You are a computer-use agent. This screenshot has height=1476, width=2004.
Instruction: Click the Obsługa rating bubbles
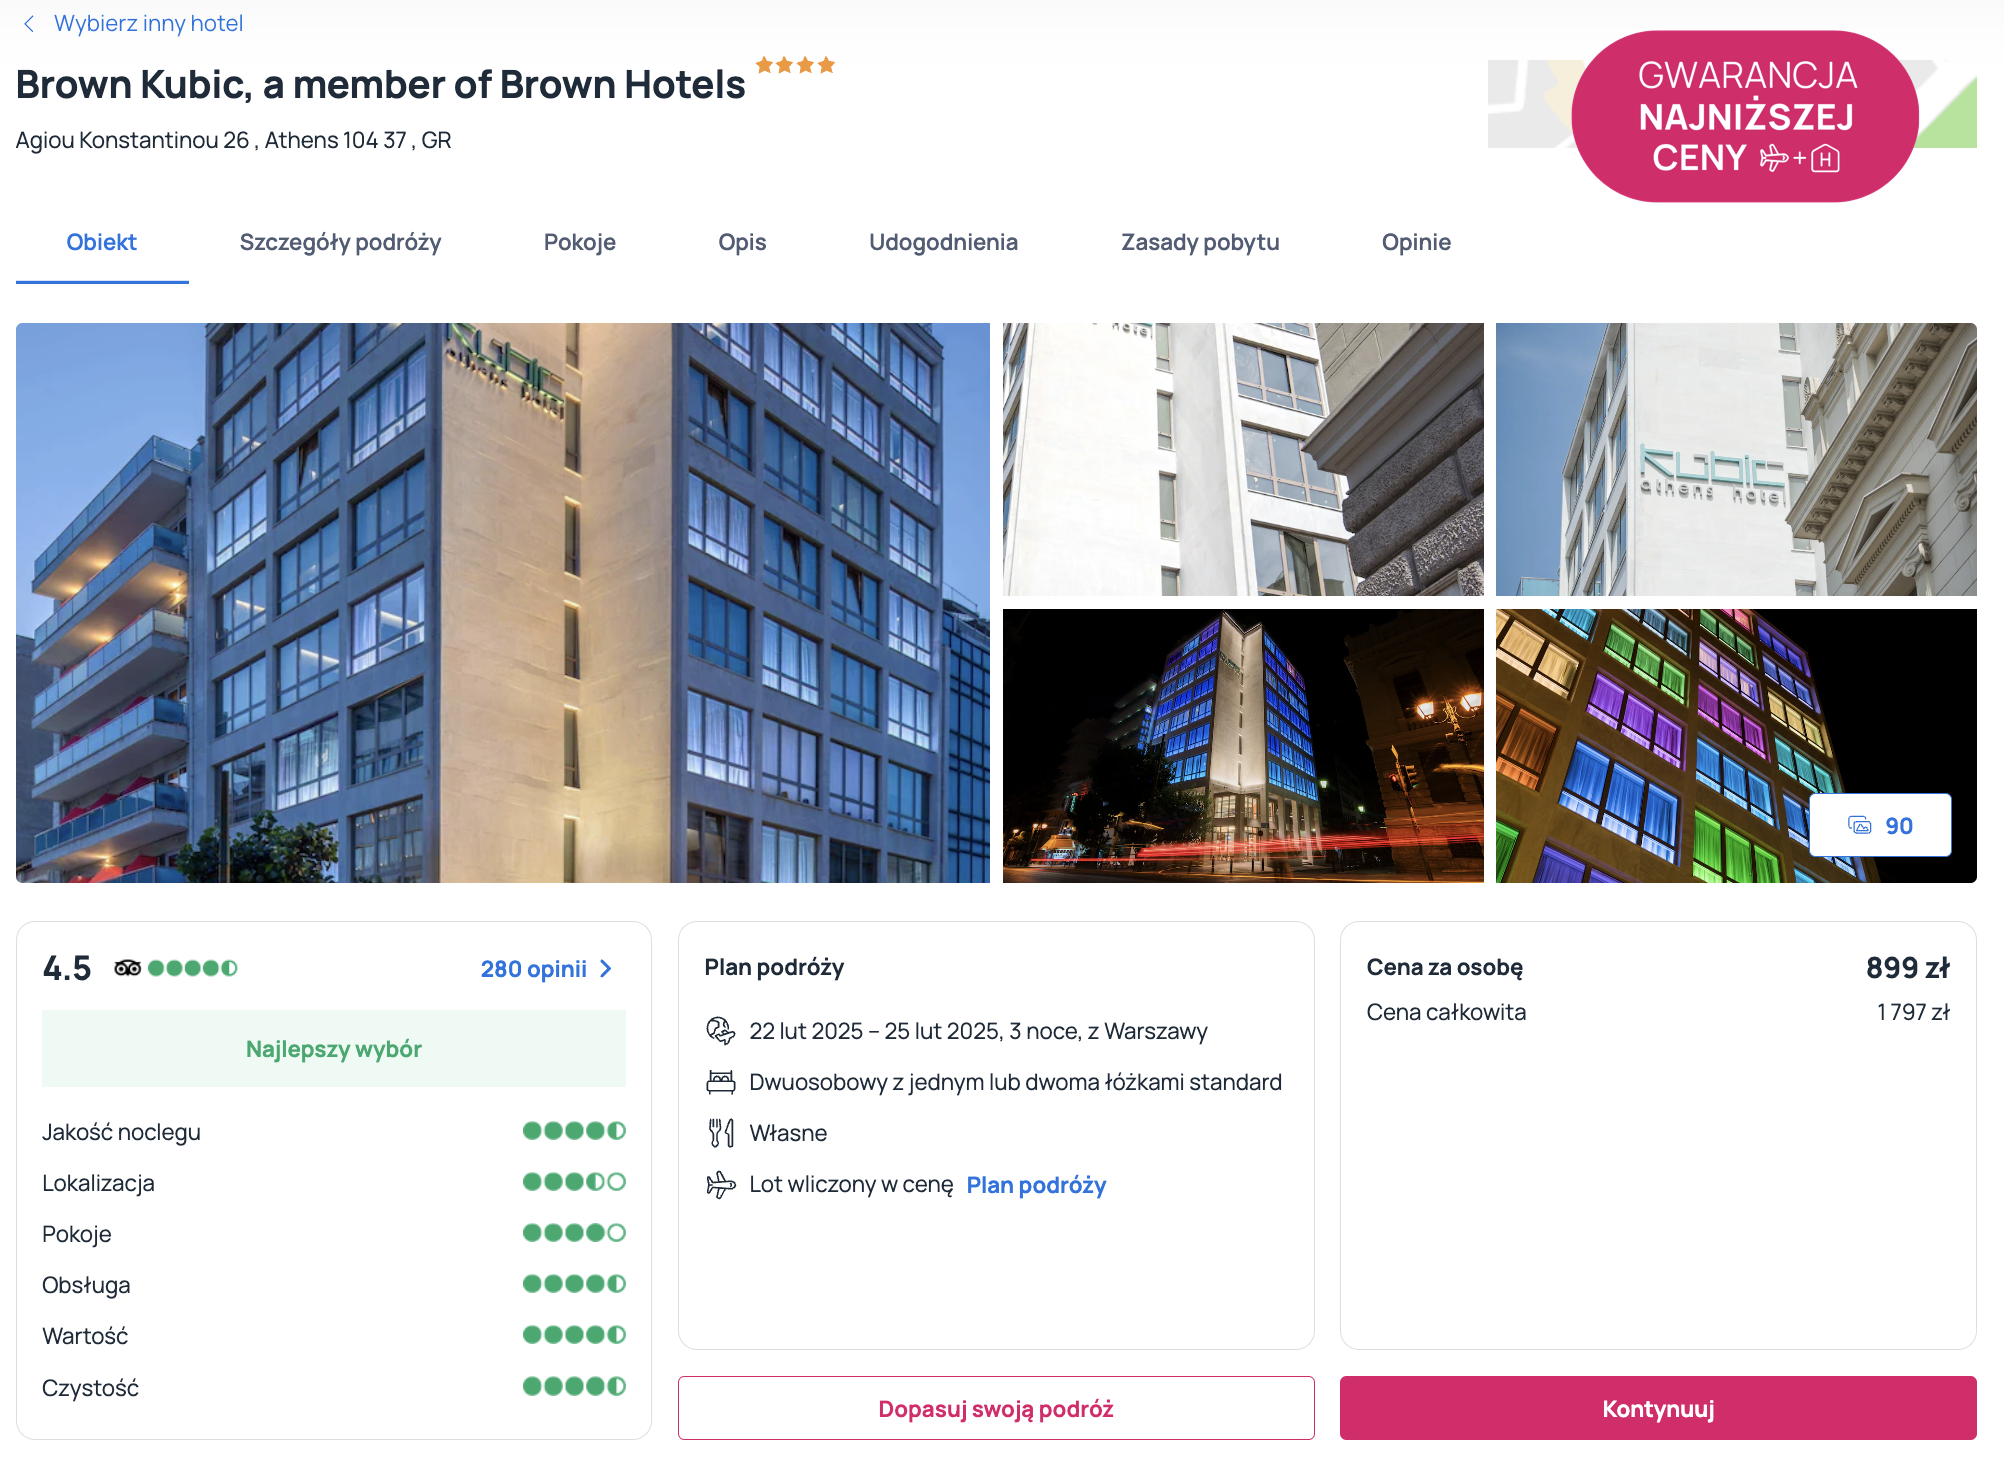coord(574,1284)
